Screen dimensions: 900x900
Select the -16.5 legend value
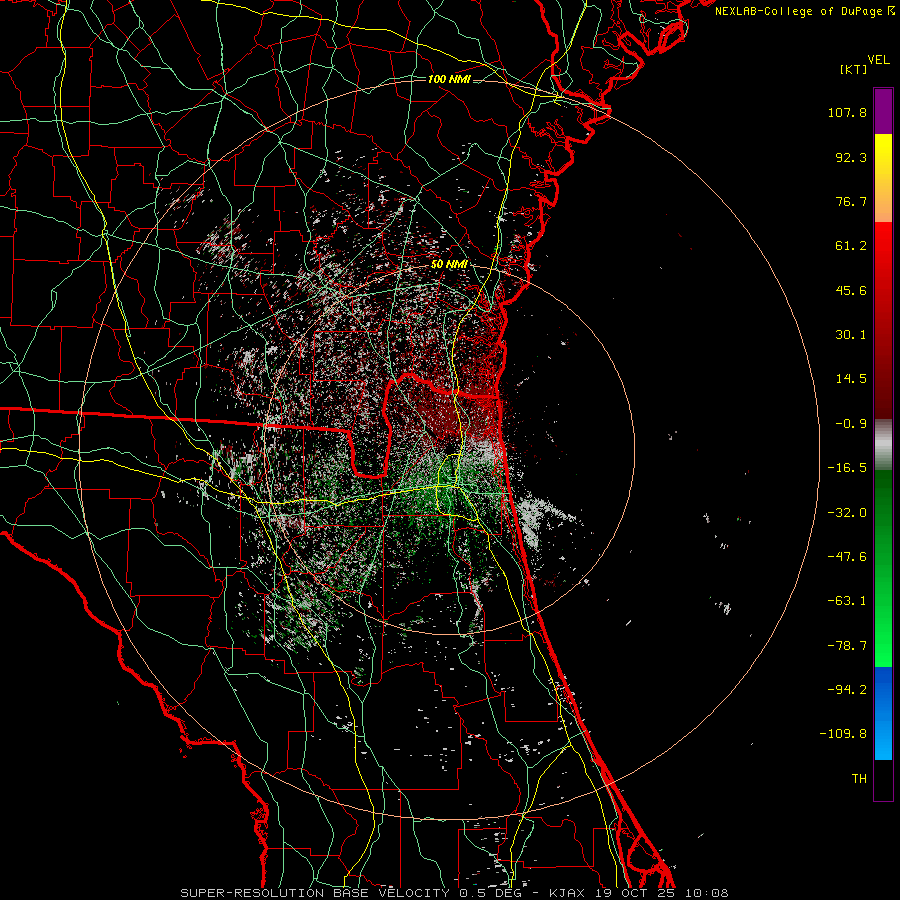847,468
